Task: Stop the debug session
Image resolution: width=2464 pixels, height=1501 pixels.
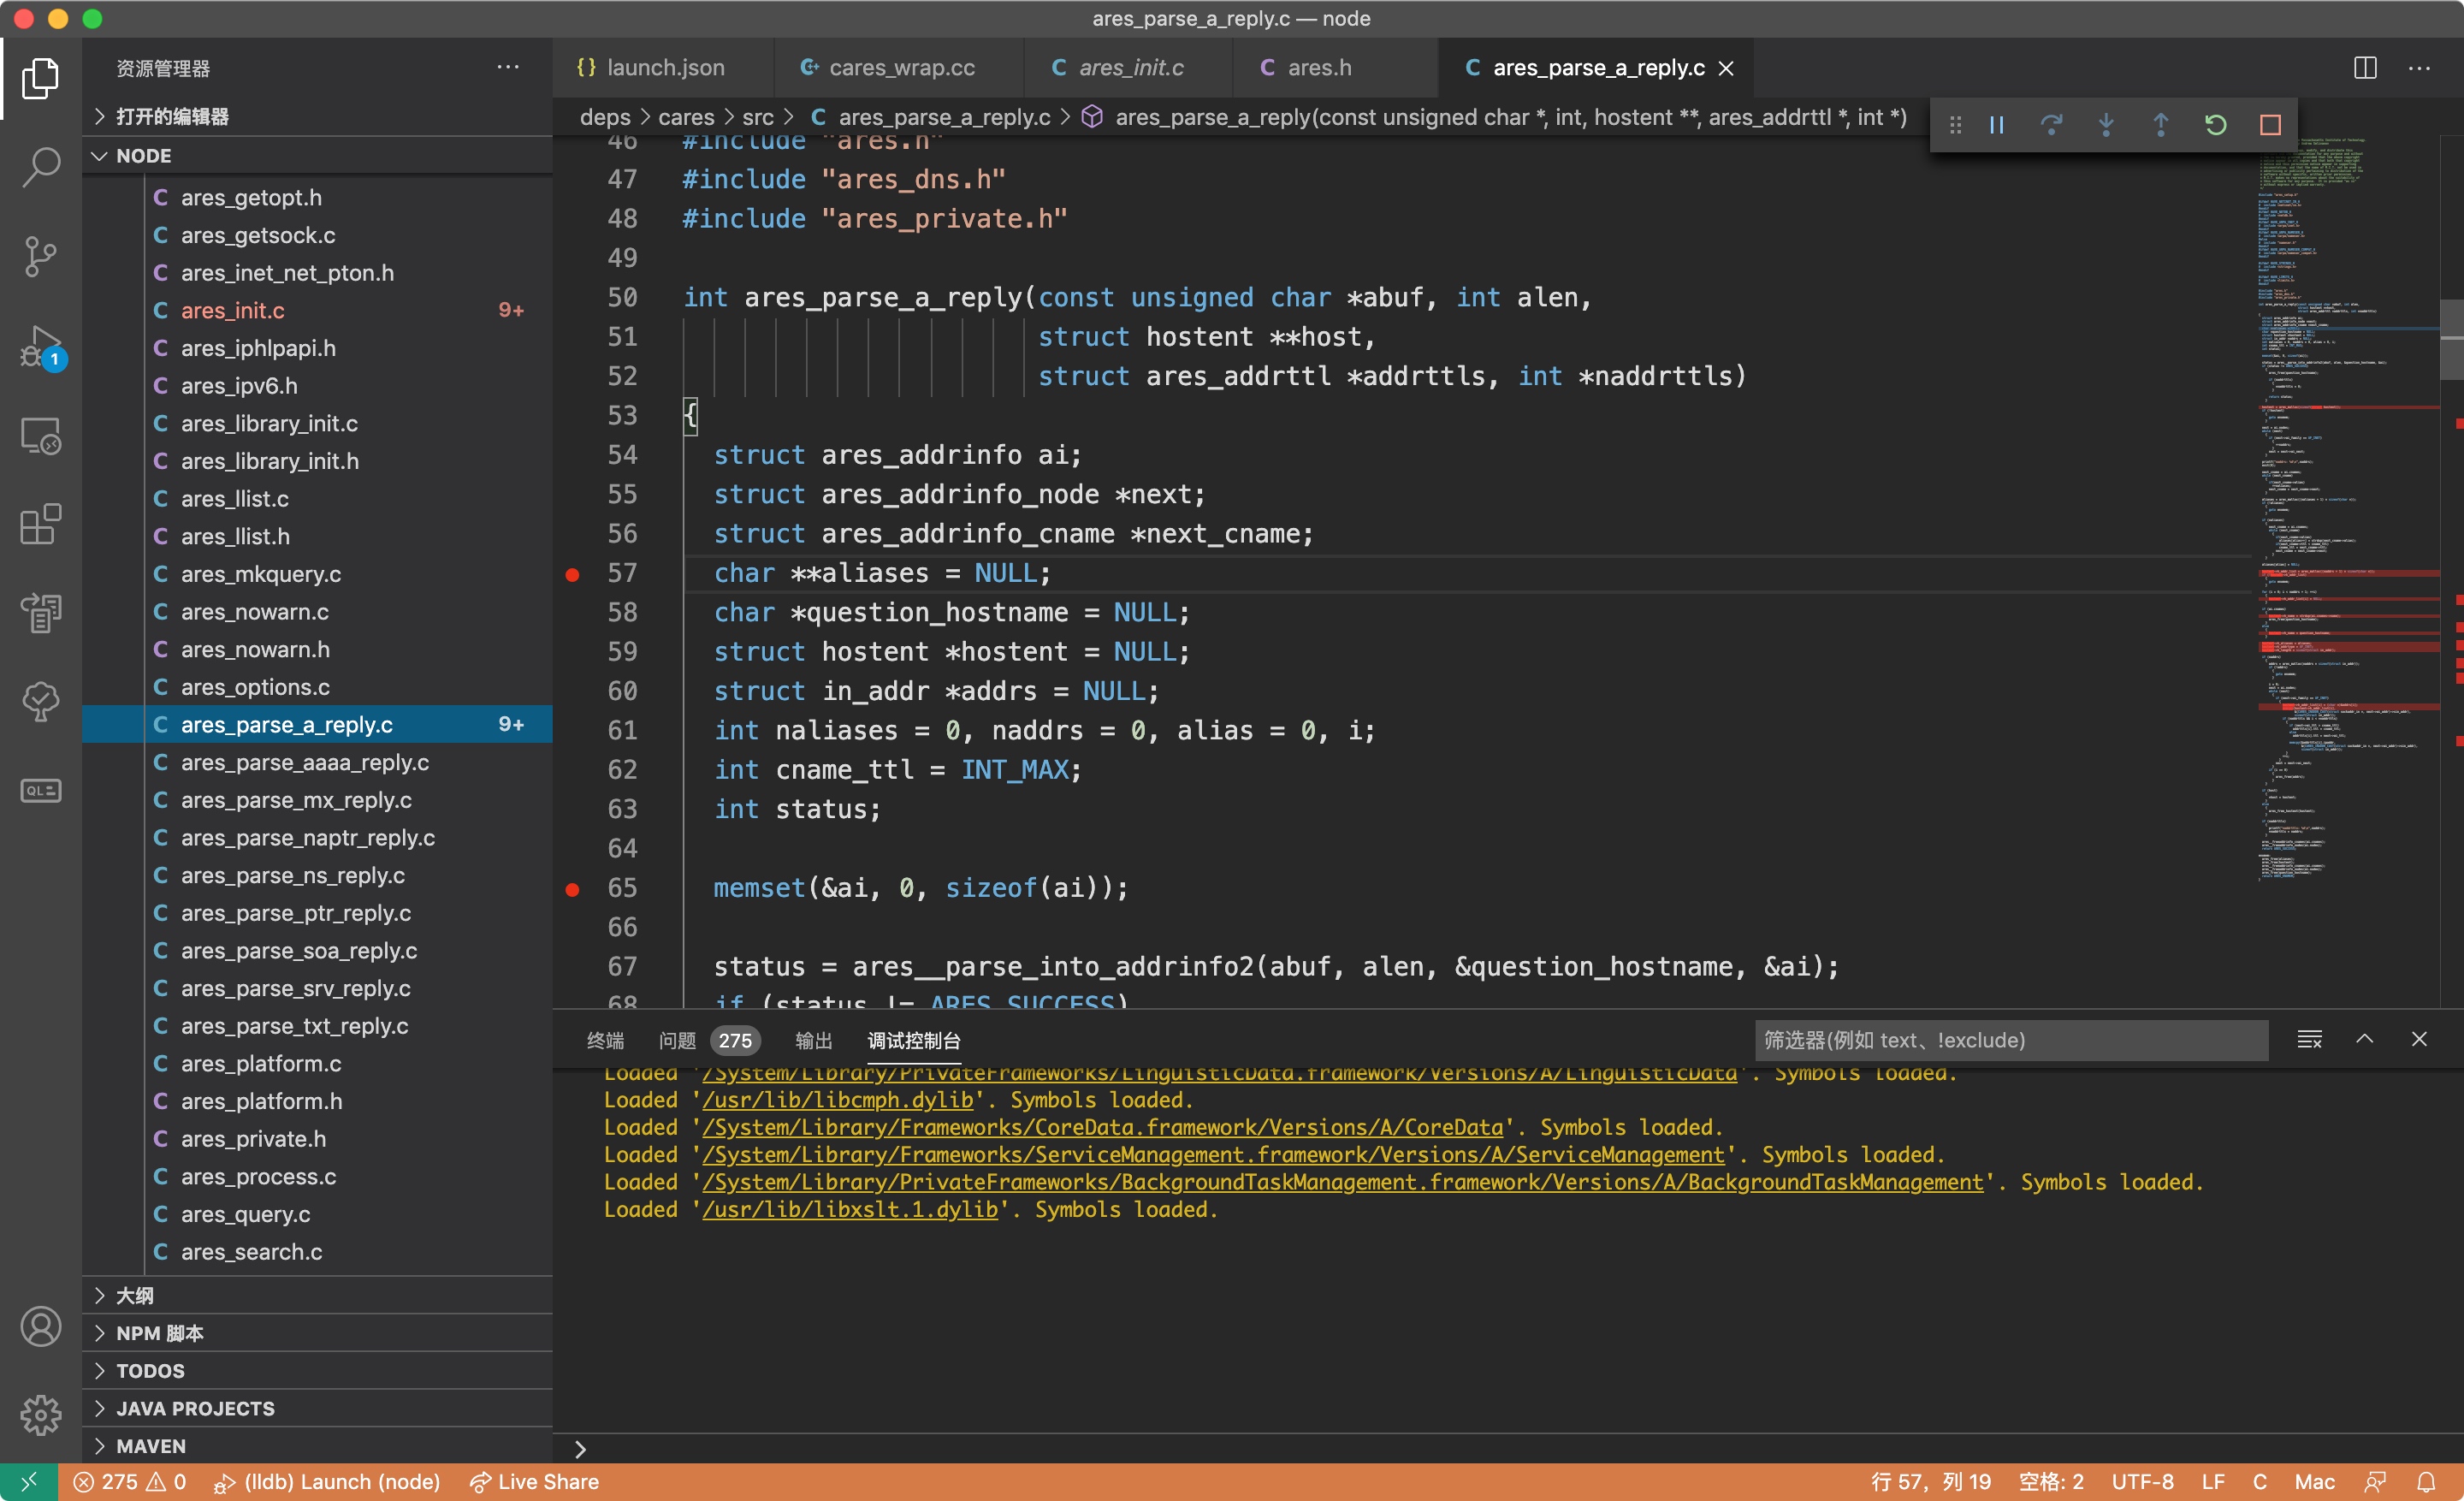Action: (x=2270, y=125)
